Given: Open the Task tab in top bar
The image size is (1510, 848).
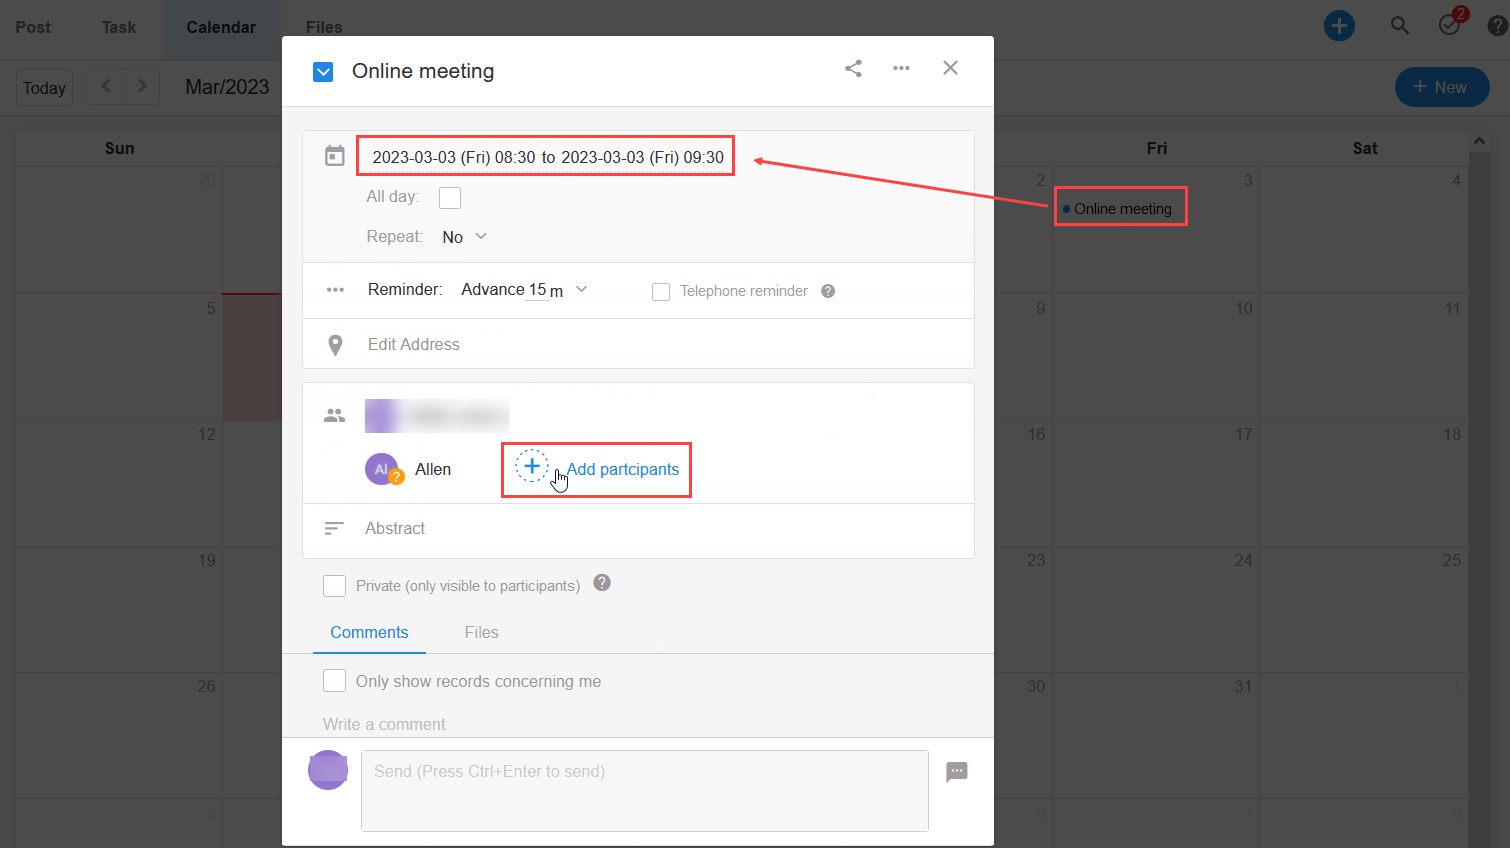Looking at the screenshot, I should click(x=119, y=27).
